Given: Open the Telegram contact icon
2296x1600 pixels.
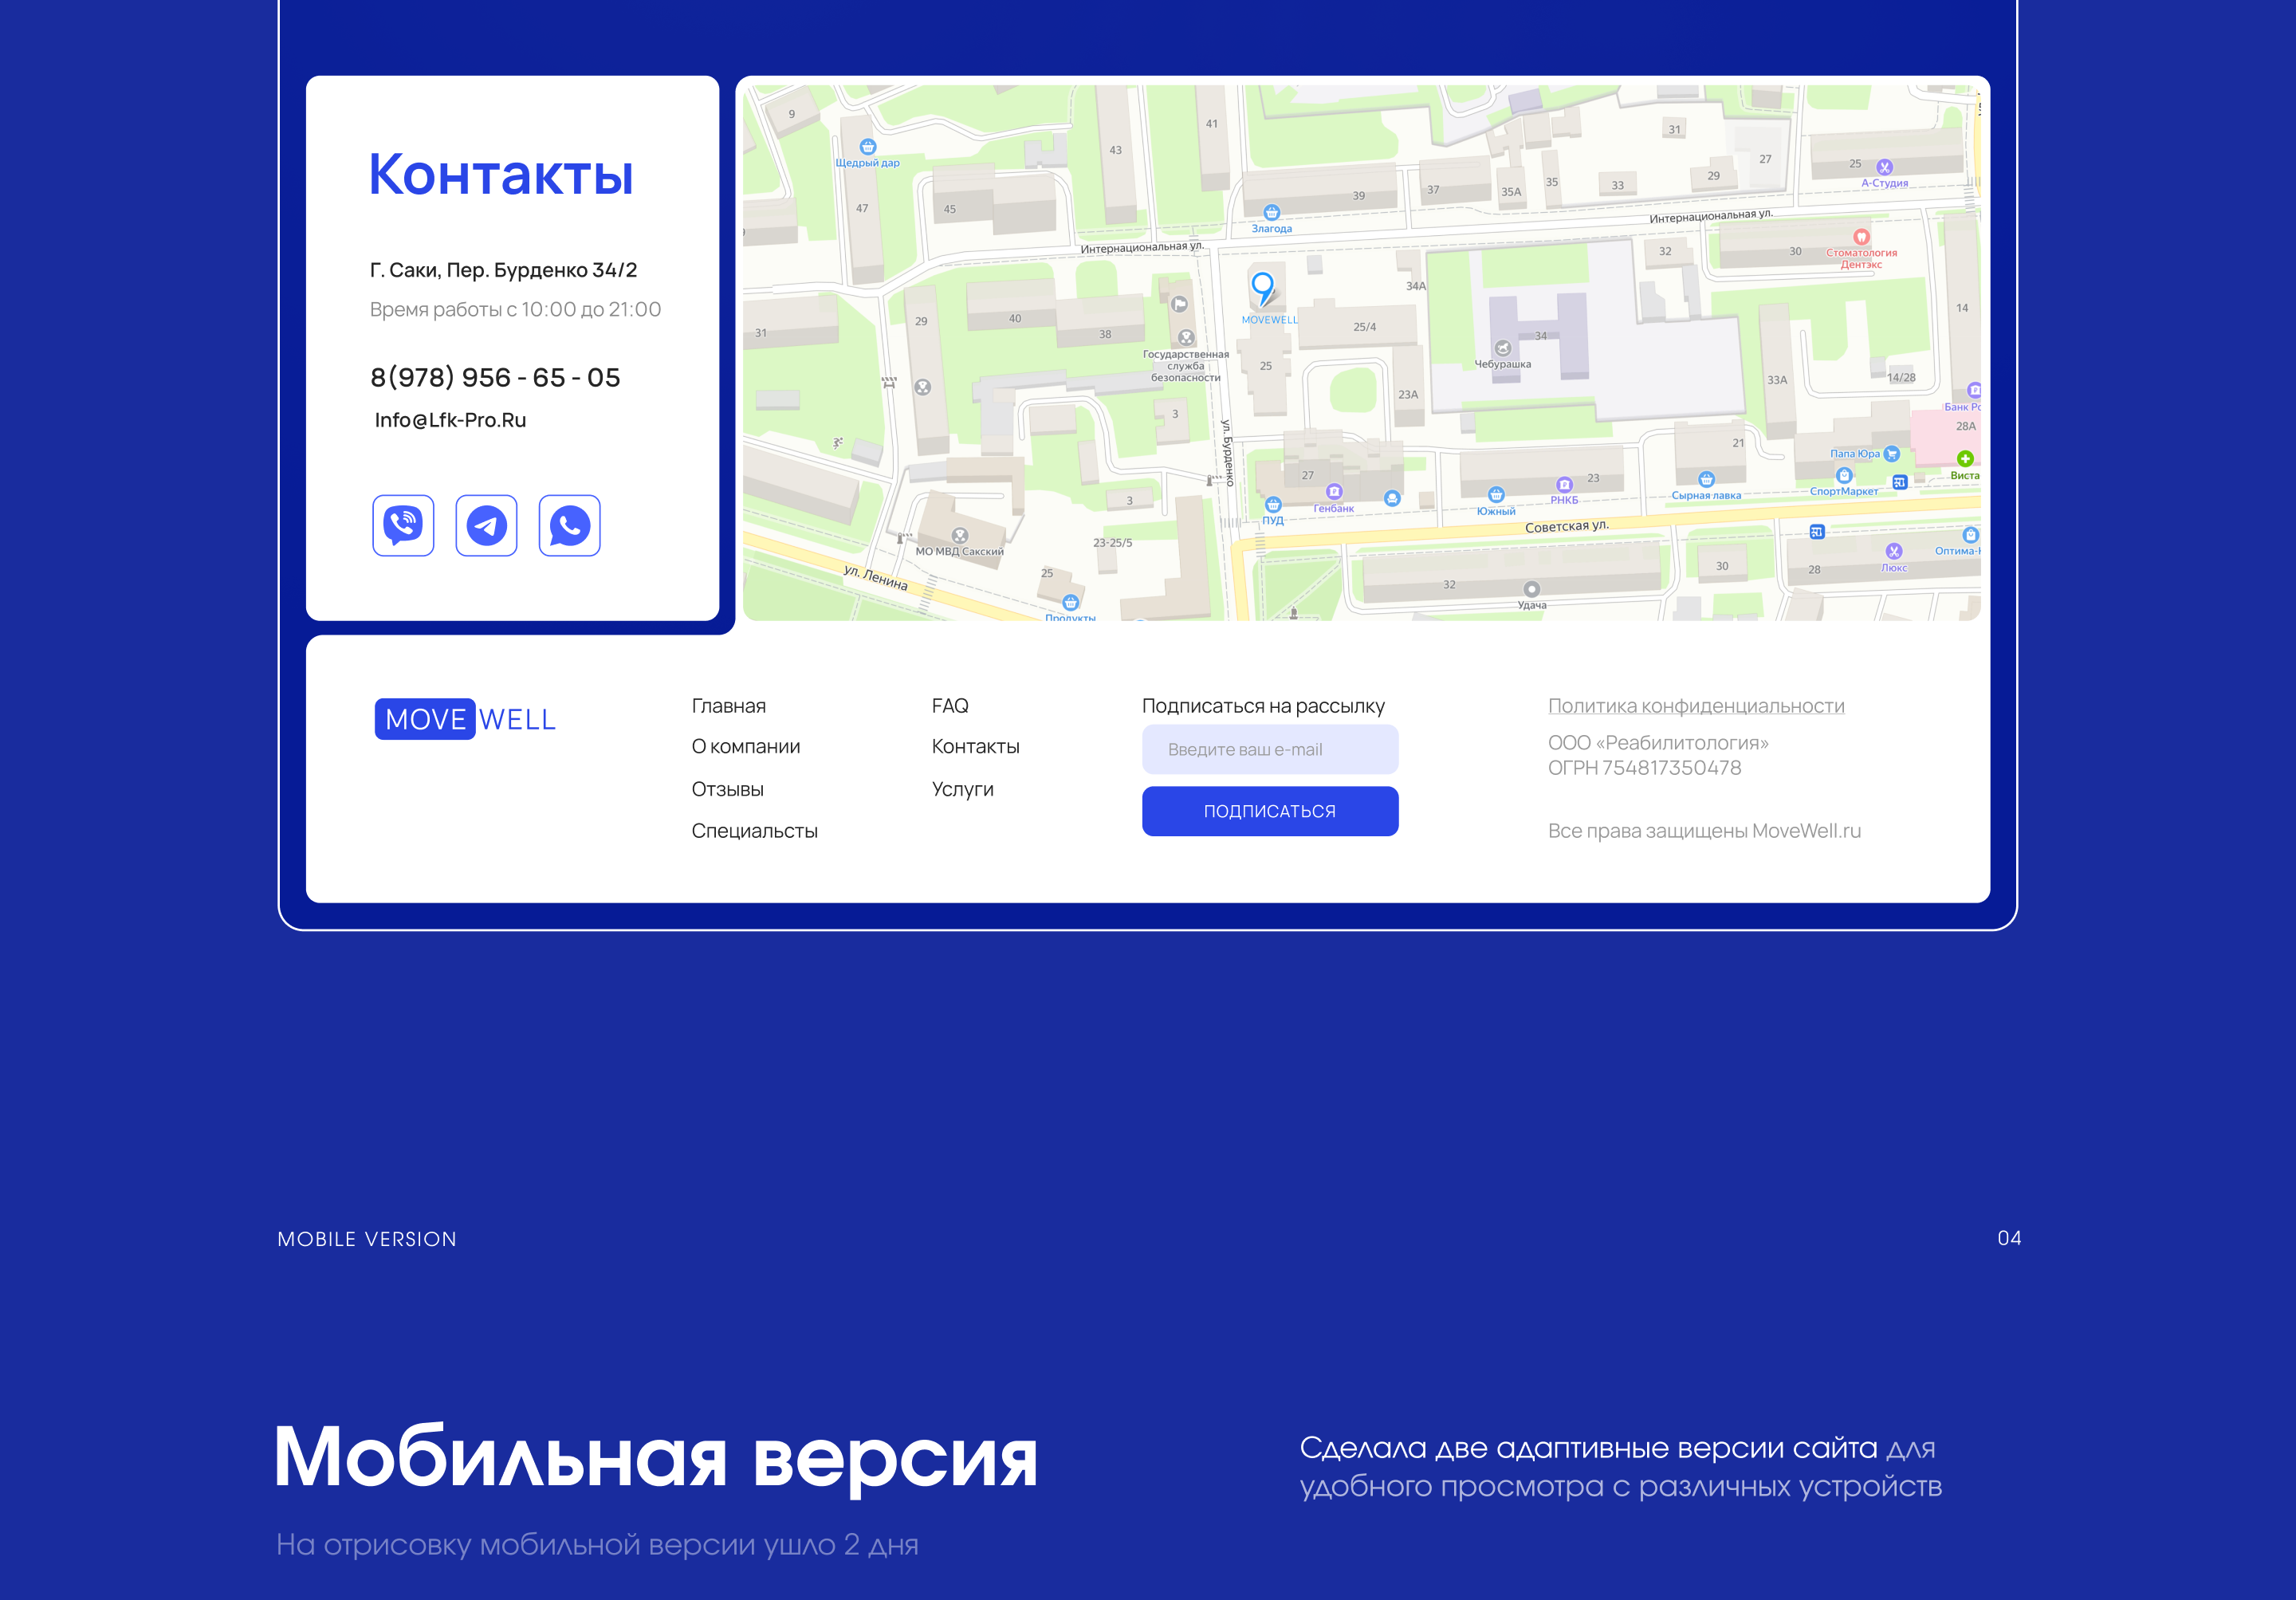Looking at the screenshot, I should click(x=486, y=525).
